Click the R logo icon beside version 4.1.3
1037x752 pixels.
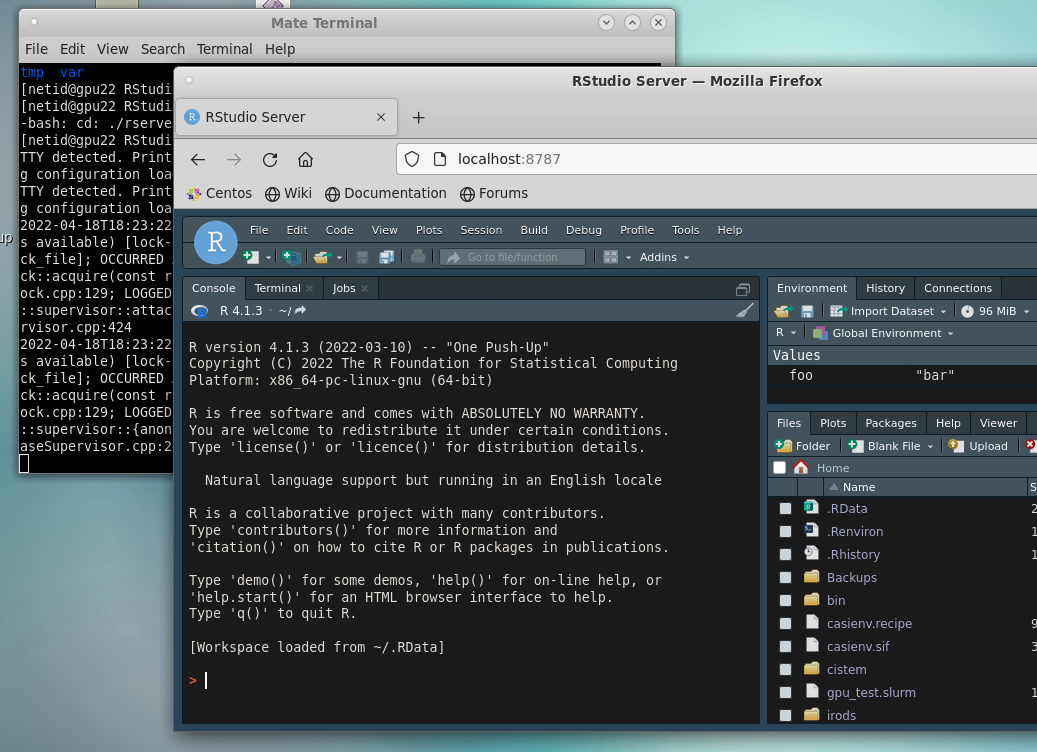pyautogui.click(x=199, y=311)
